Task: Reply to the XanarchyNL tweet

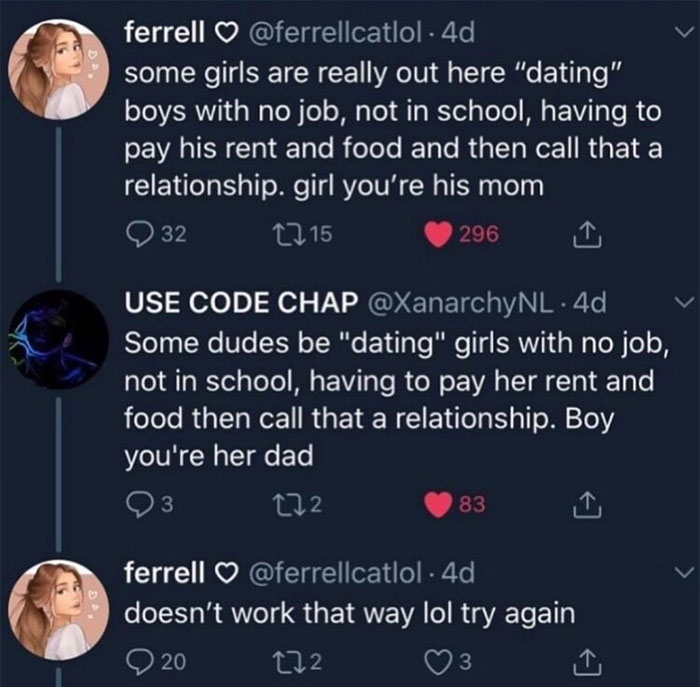Action: pyautogui.click(x=139, y=504)
